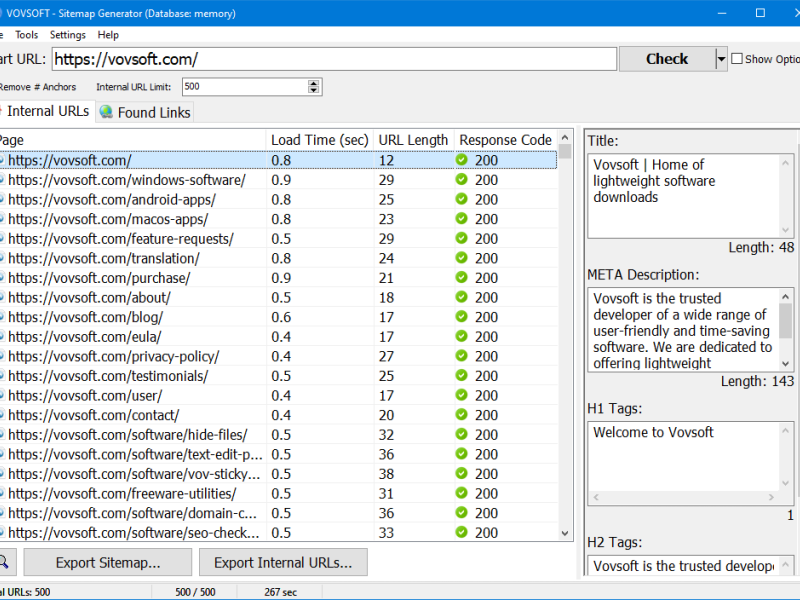800x600 pixels.
Task: Click the 500 / 500 status bar entry
Action: click(x=195, y=592)
